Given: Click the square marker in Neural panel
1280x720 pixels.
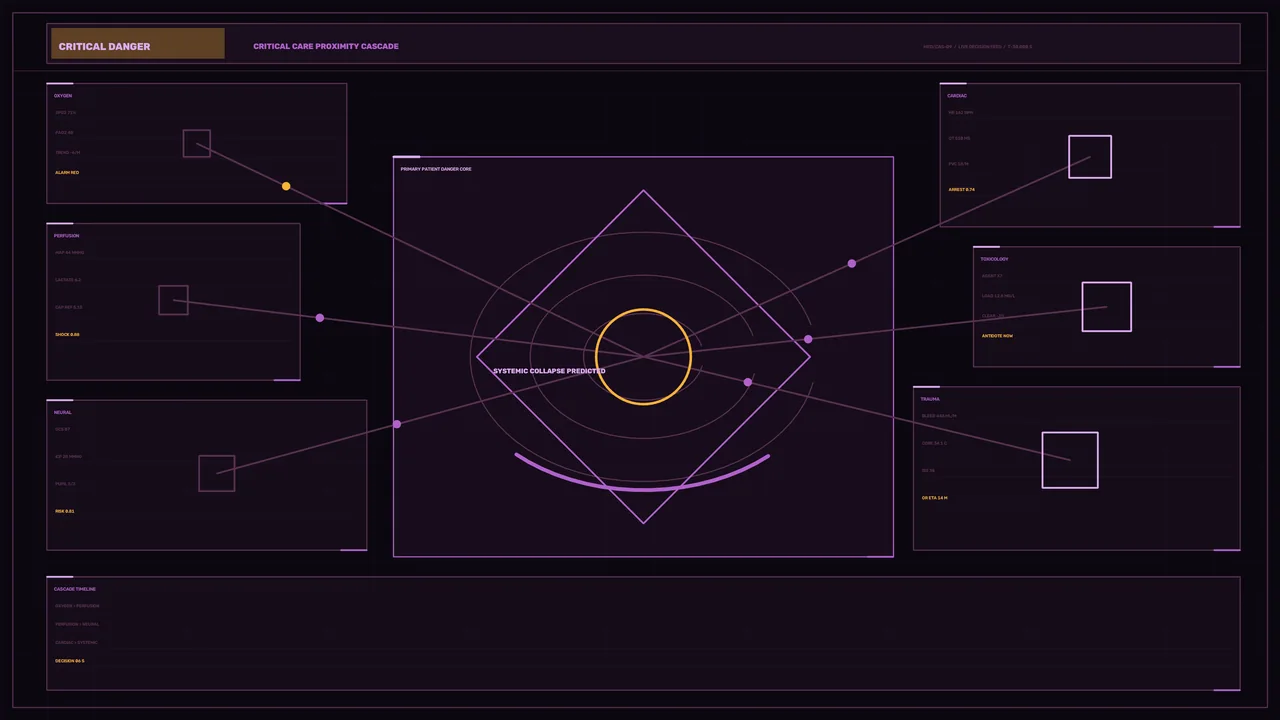Looking at the screenshot, I should pos(217,473).
